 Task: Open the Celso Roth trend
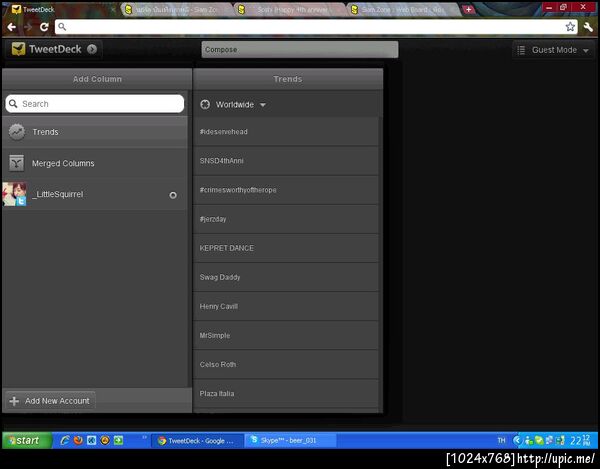coord(286,364)
